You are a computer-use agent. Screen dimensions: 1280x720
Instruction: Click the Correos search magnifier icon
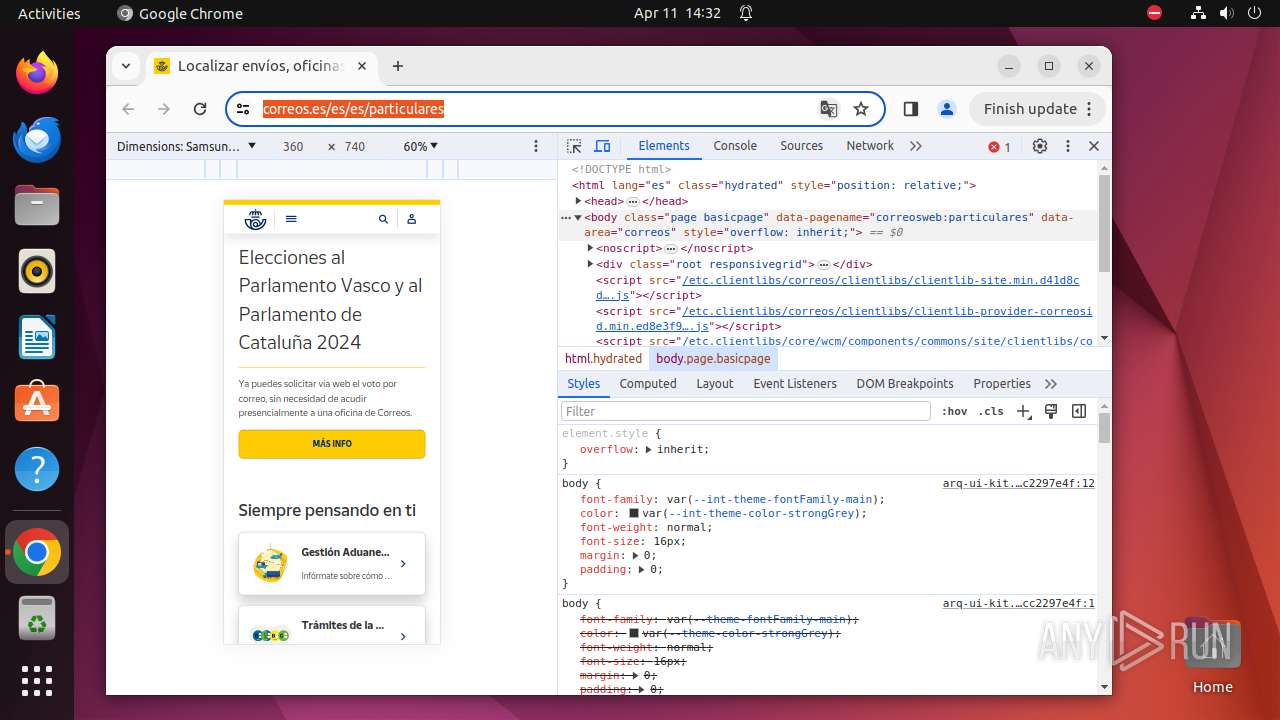(383, 219)
